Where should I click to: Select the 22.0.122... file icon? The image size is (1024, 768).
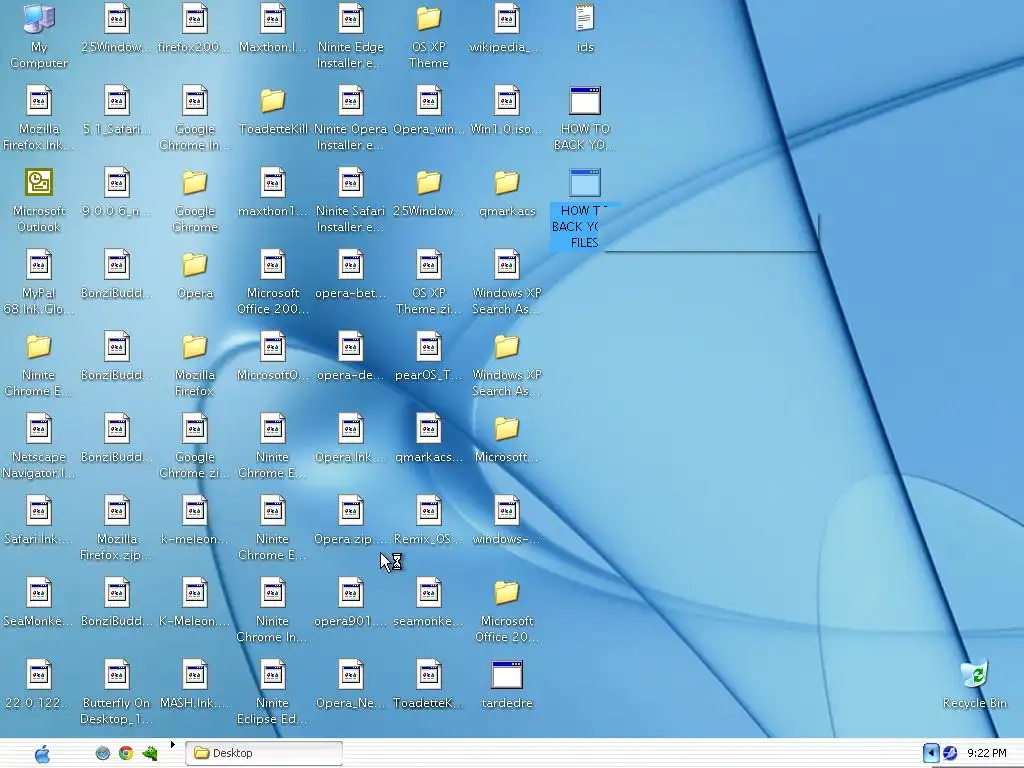(x=39, y=675)
